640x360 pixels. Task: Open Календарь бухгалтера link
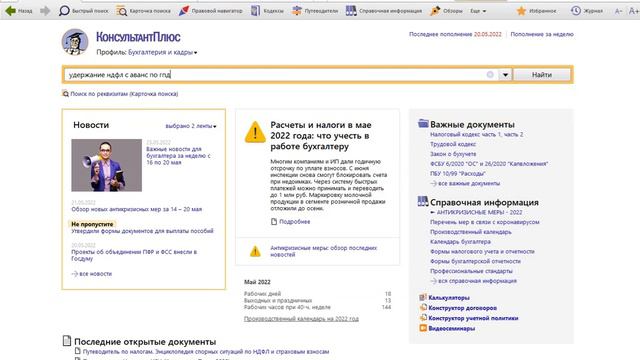click(x=460, y=242)
